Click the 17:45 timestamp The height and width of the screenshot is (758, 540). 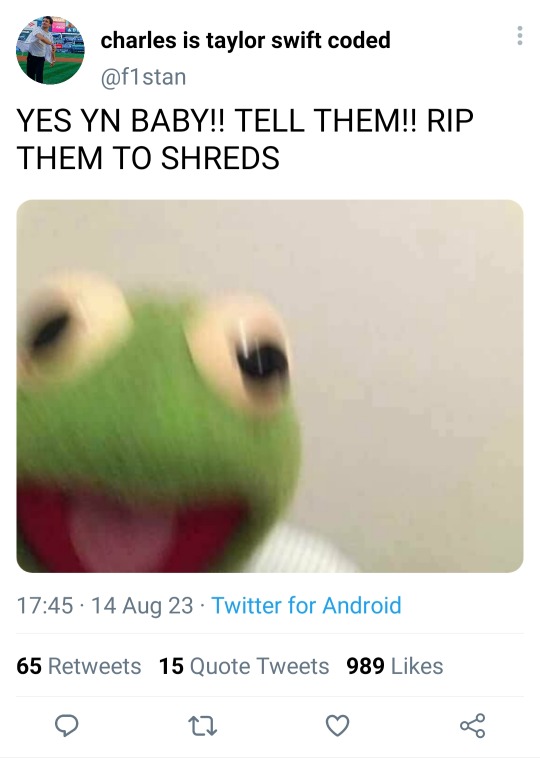[x=44, y=605]
